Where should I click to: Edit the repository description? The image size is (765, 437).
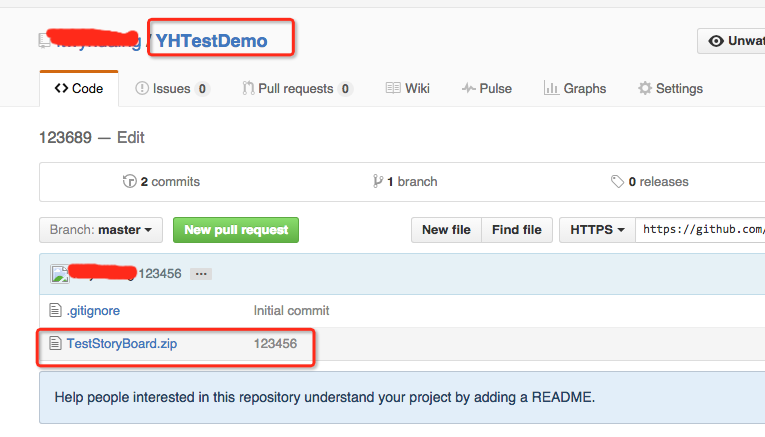131,138
